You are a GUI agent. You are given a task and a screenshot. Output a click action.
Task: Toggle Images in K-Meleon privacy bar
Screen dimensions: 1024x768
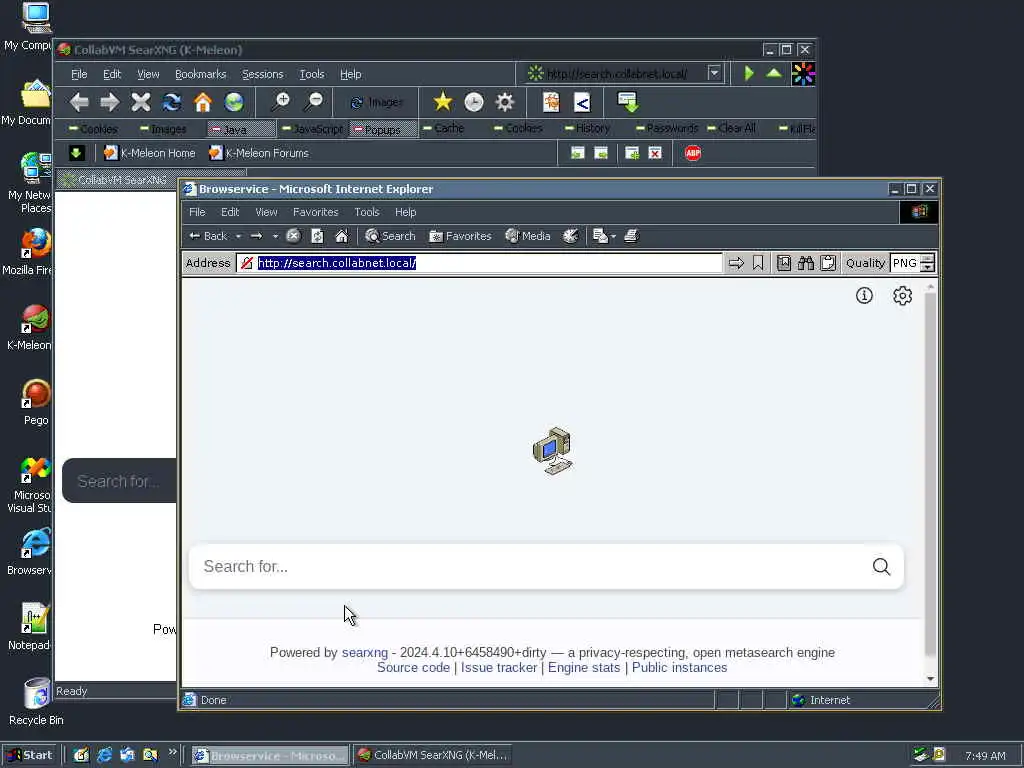tap(163, 129)
